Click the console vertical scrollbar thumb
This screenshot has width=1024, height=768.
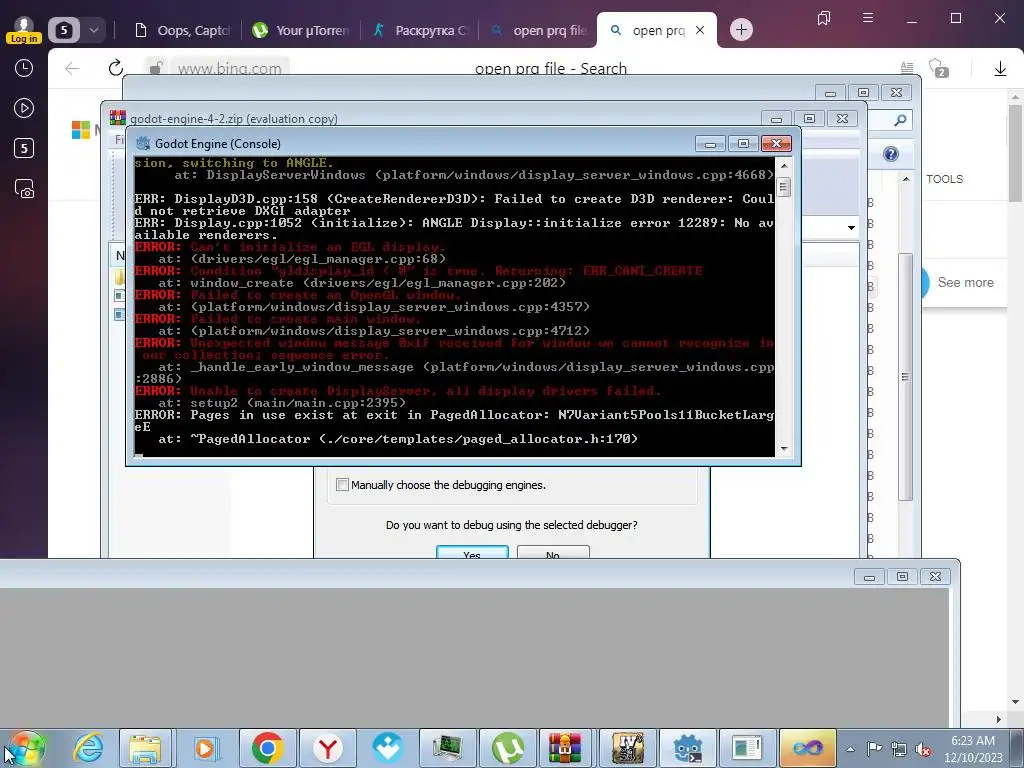(x=784, y=187)
